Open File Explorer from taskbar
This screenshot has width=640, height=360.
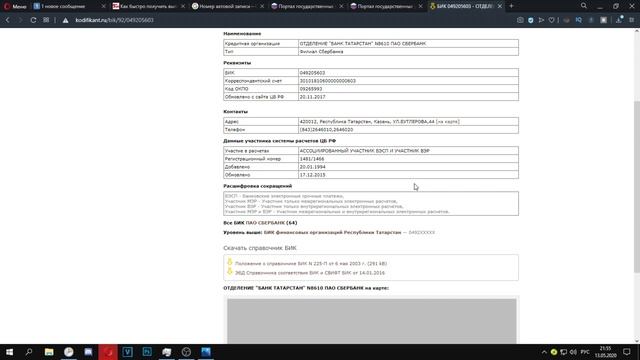tap(49, 352)
